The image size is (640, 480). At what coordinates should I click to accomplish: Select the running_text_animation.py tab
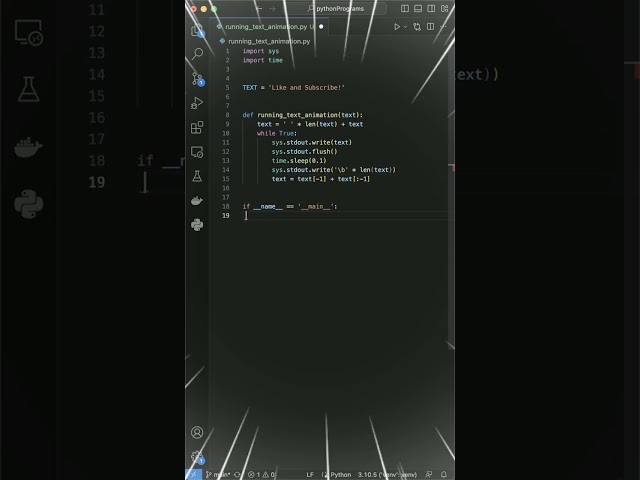(269, 27)
